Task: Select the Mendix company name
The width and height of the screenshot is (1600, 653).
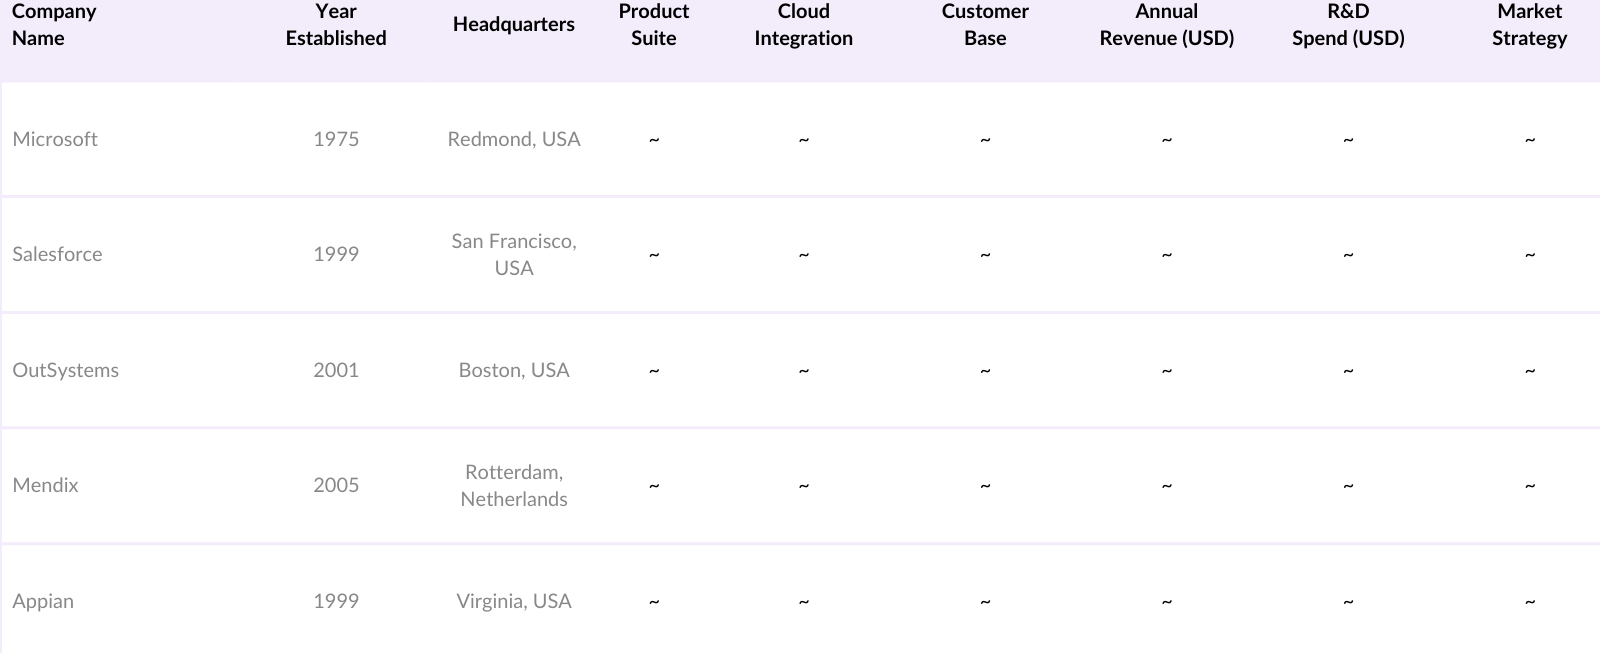Action: (45, 485)
